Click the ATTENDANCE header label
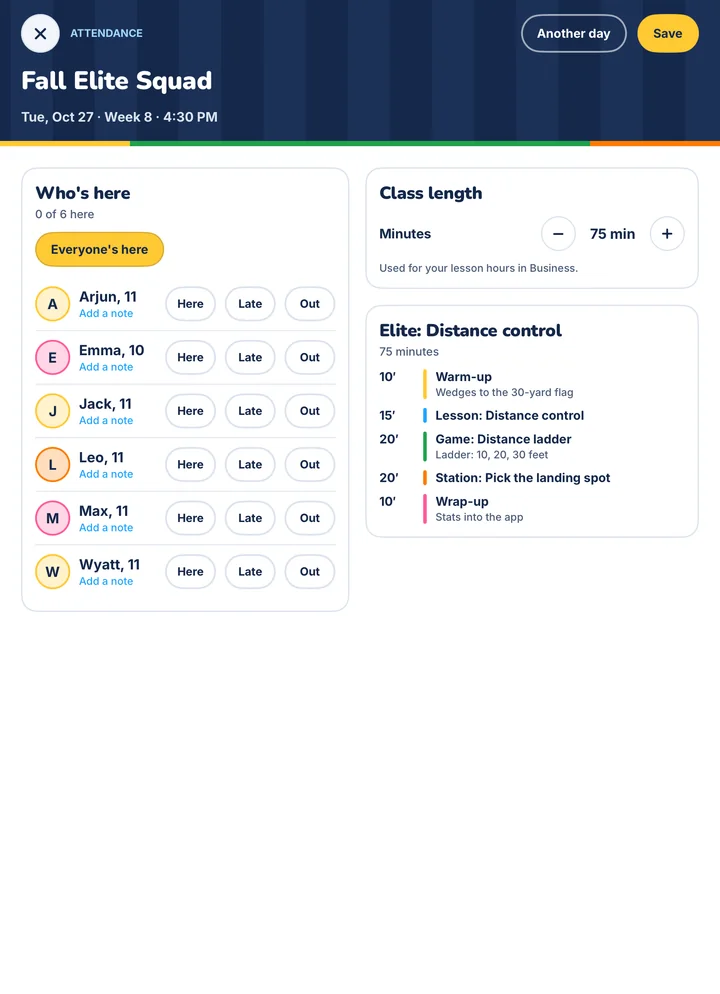The width and height of the screenshot is (720, 994). coord(106,34)
